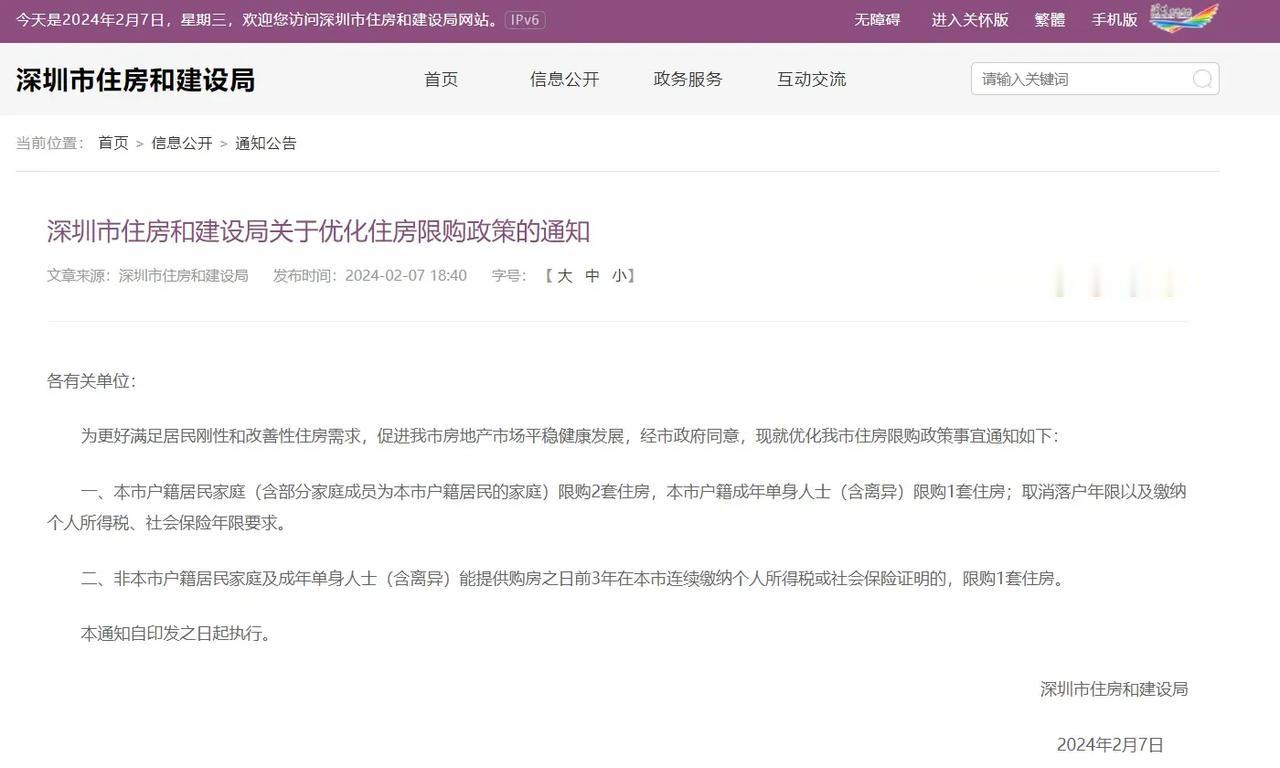Open the 信息公开 navigation menu
Viewport: 1280px width, 768px height.
coord(564,79)
